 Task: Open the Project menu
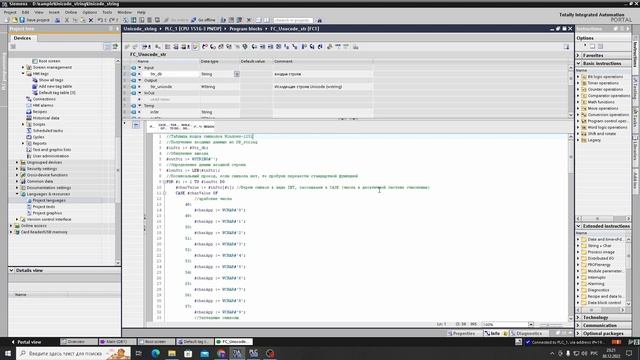coord(10,13)
